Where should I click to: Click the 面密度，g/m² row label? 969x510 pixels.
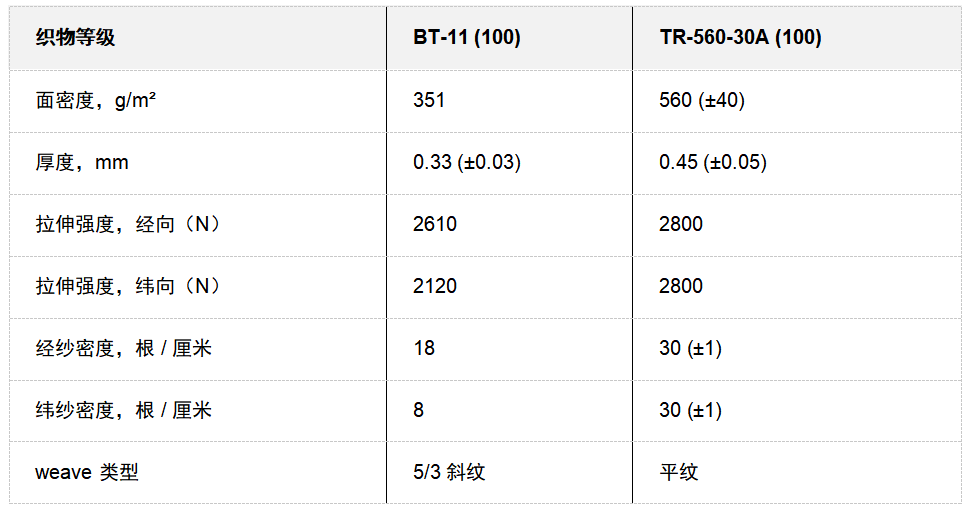click(x=95, y=100)
